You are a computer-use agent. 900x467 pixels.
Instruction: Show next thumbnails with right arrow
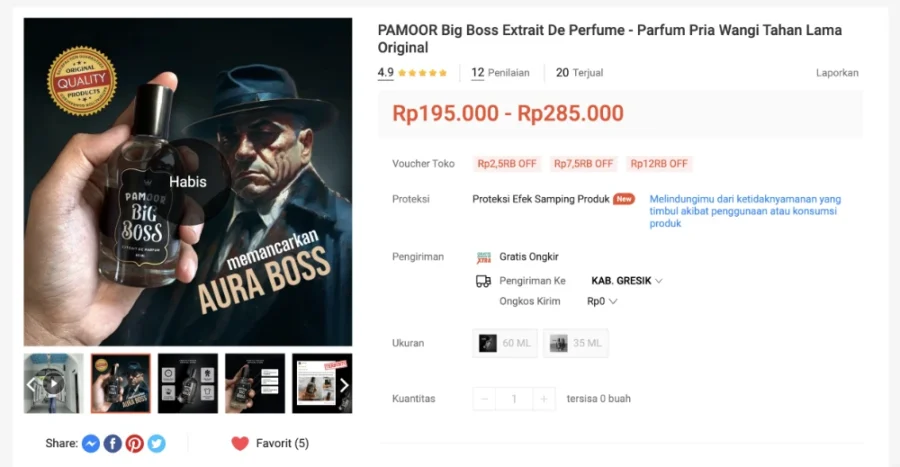(344, 385)
